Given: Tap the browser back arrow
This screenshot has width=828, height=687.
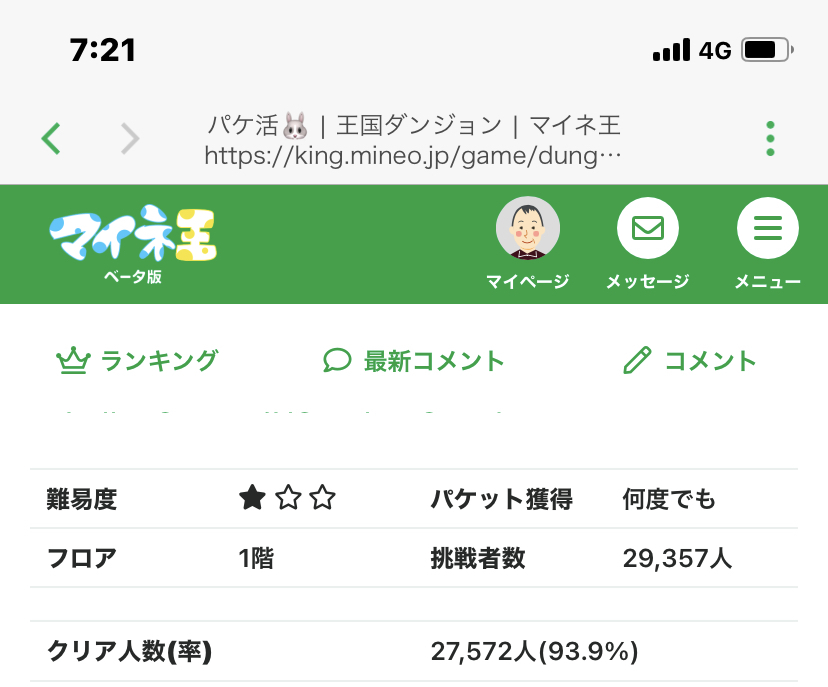Looking at the screenshot, I should (x=52, y=138).
